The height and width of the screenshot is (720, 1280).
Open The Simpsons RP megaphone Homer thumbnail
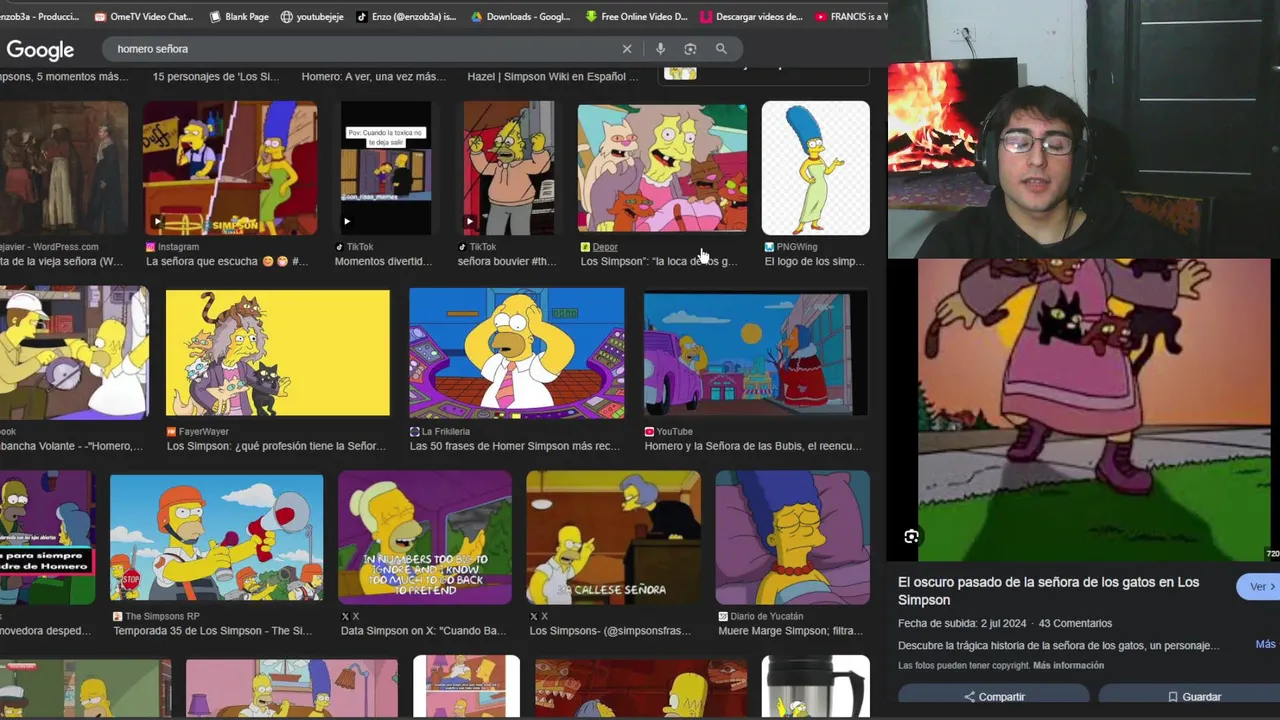pos(217,540)
